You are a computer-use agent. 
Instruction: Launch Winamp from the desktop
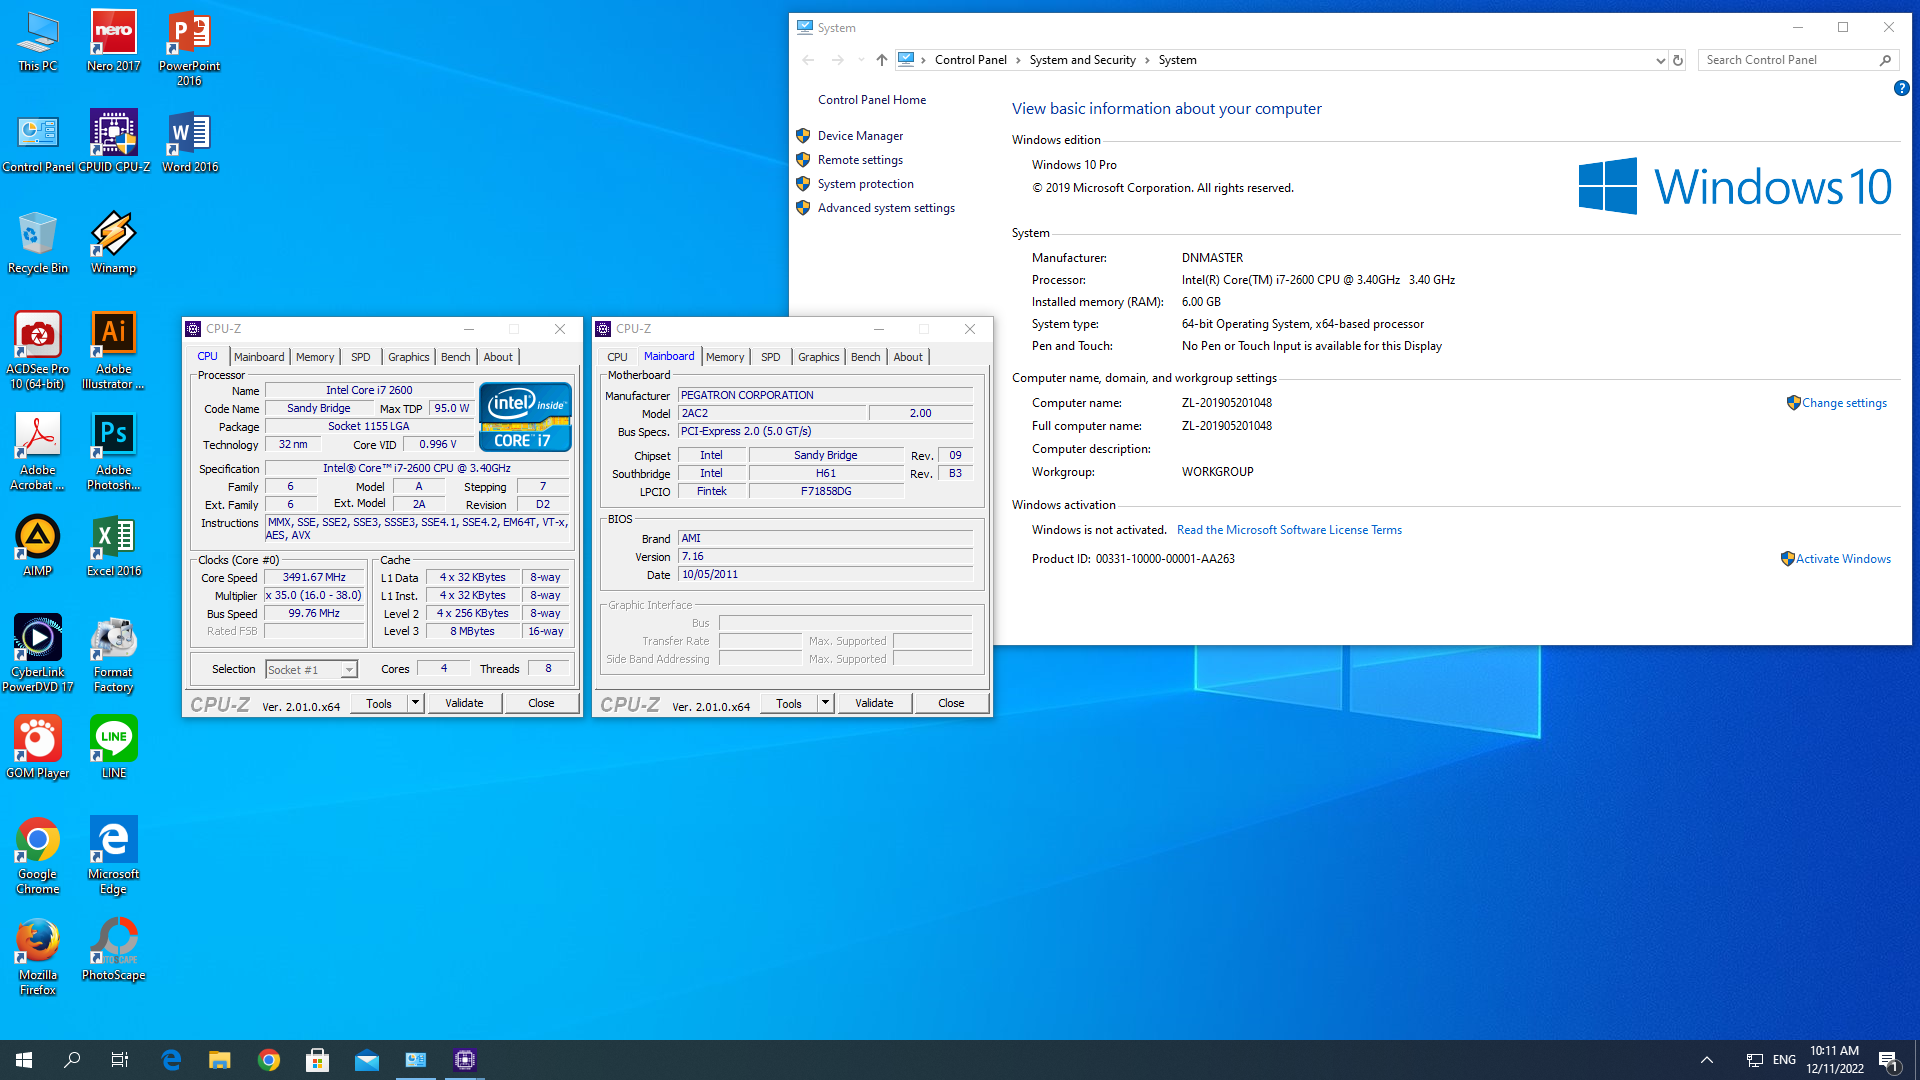click(x=114, y=243)
